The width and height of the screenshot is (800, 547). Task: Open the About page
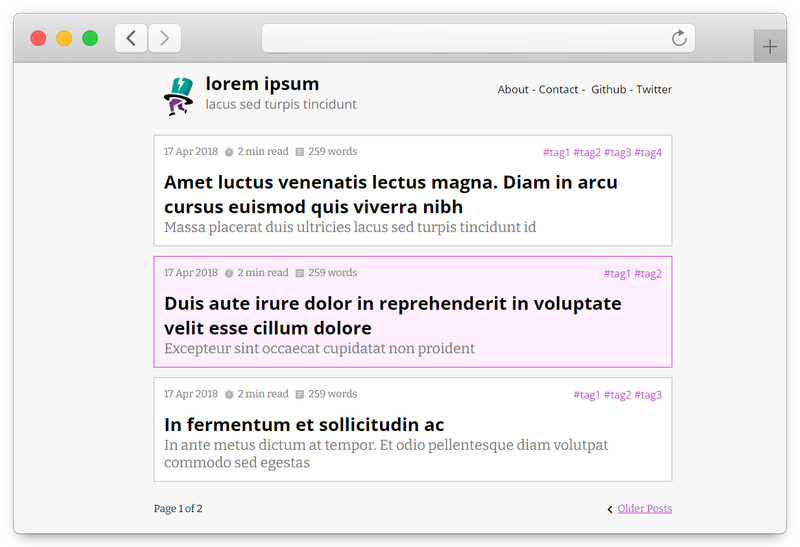coord(513,89)
